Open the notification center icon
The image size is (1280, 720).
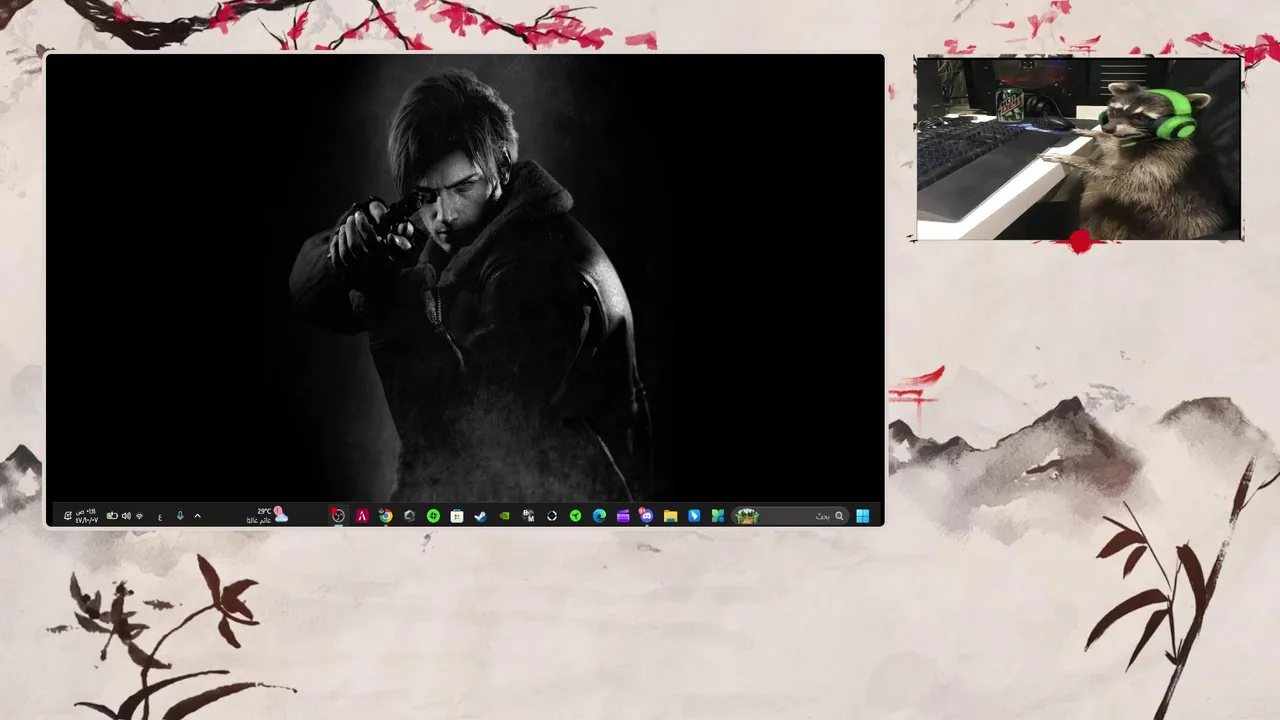click(x=67, y=516)
